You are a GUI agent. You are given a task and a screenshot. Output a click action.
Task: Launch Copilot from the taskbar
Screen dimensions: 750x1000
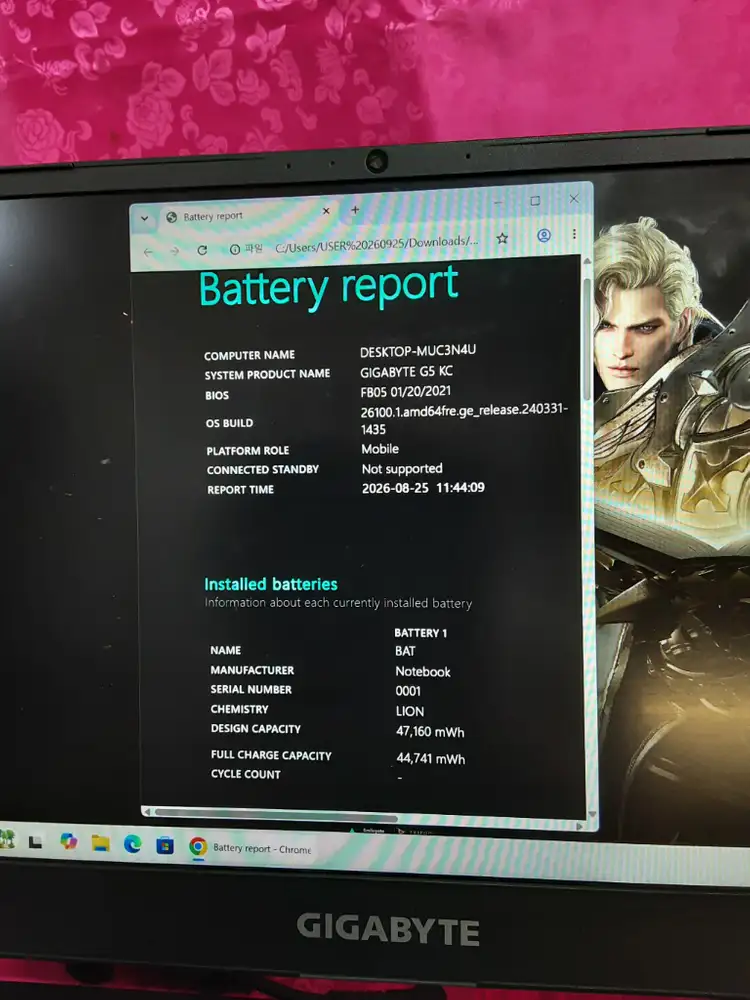[x=68, y=842]
